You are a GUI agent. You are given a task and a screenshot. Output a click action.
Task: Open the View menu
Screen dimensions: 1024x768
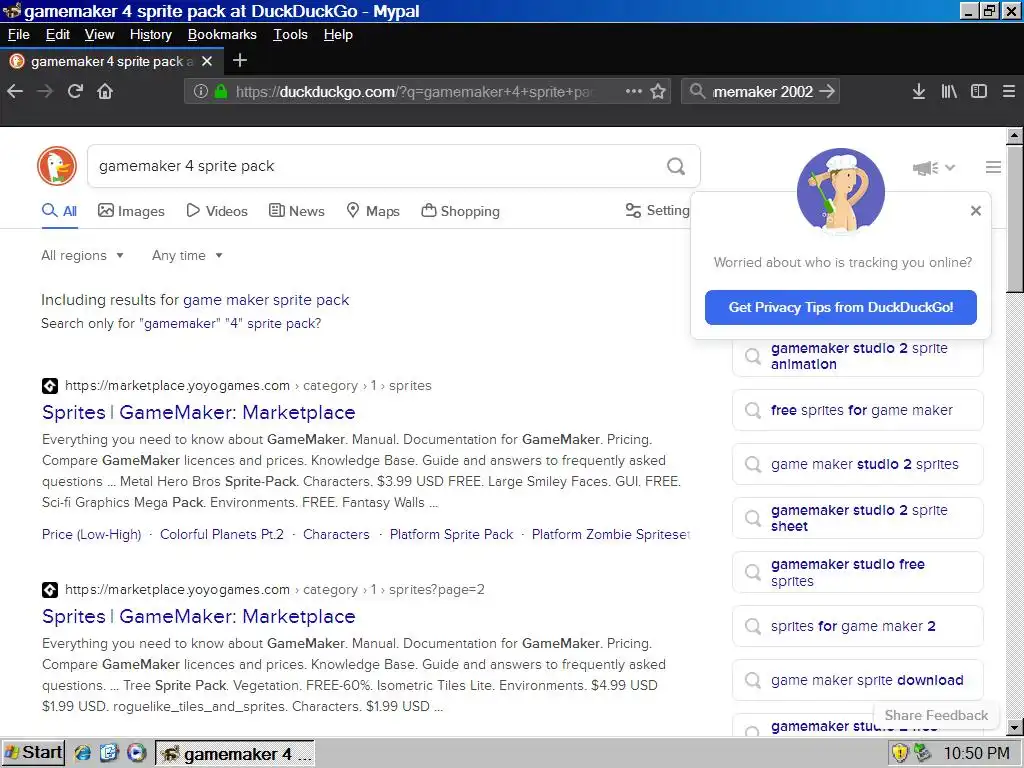[x=99, y=35]
